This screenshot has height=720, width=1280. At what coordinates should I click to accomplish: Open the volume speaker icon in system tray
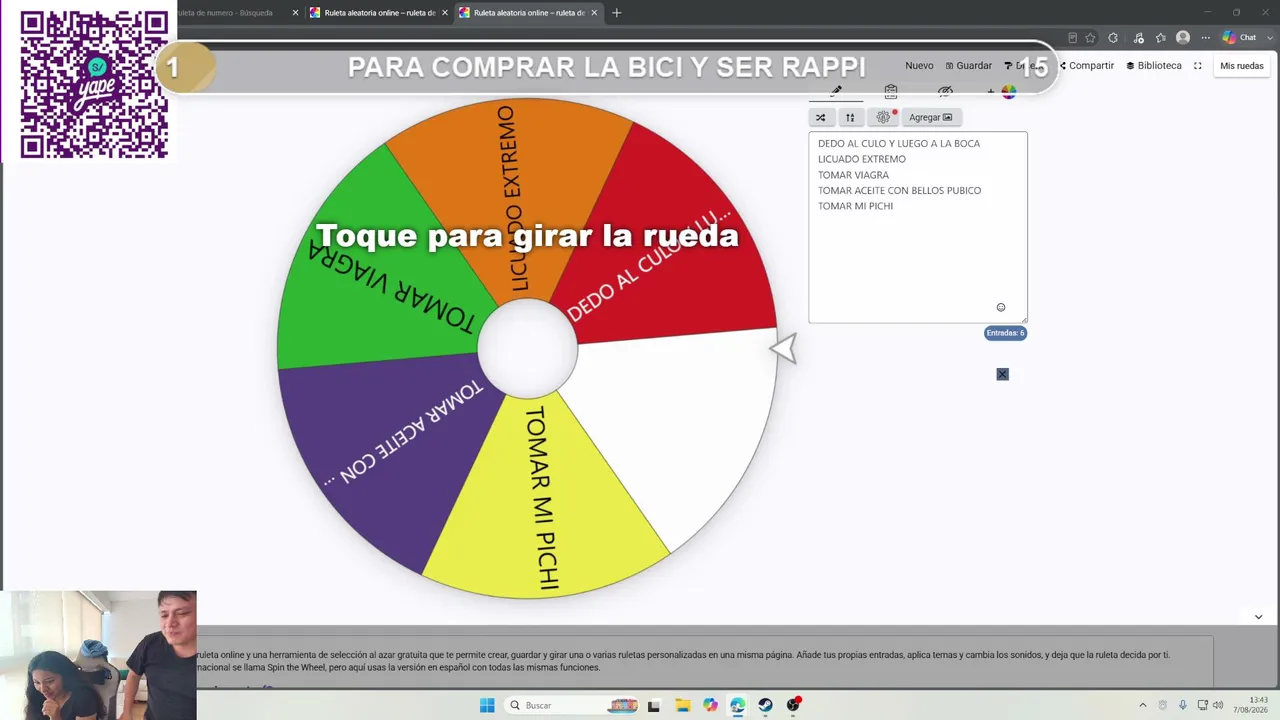click(x=1218, y=705)
